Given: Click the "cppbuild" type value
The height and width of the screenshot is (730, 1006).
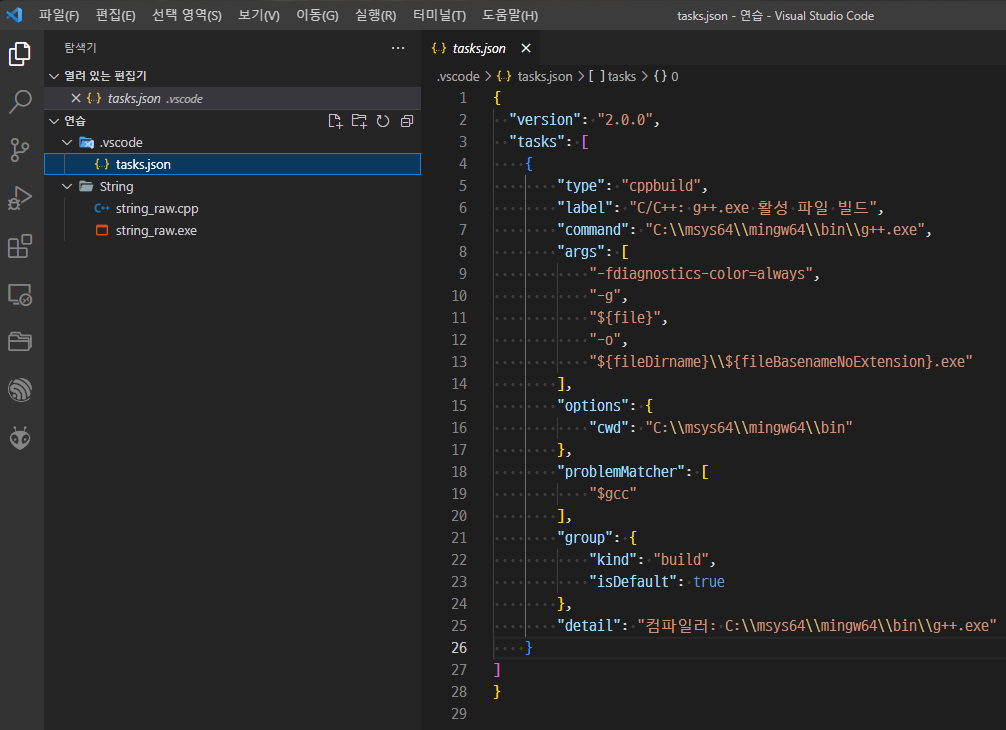Looking at the screenshot, I should 660,185.
